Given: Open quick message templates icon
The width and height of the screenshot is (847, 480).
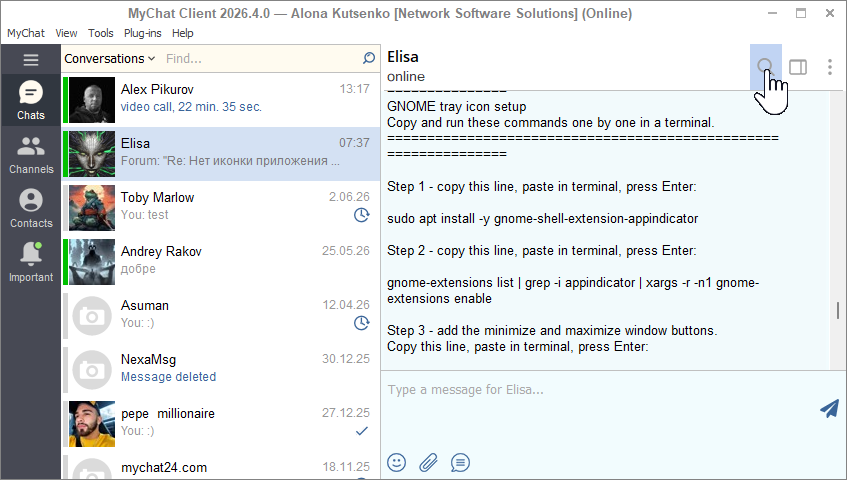Looking at the screenshot, I should point(460,462).
